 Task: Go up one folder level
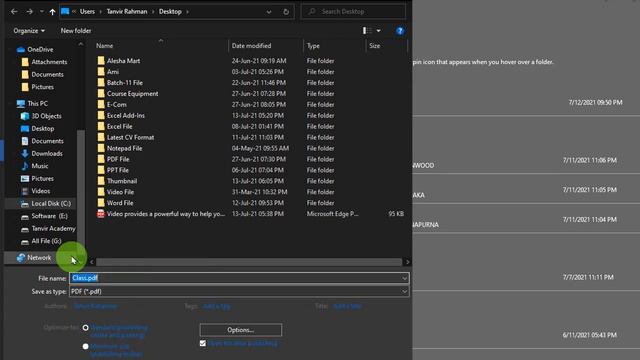[x=52, y=12]
